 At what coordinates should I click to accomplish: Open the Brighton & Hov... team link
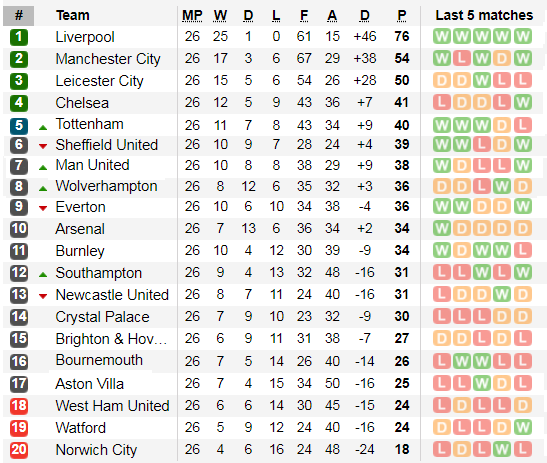tap(111, 339)
